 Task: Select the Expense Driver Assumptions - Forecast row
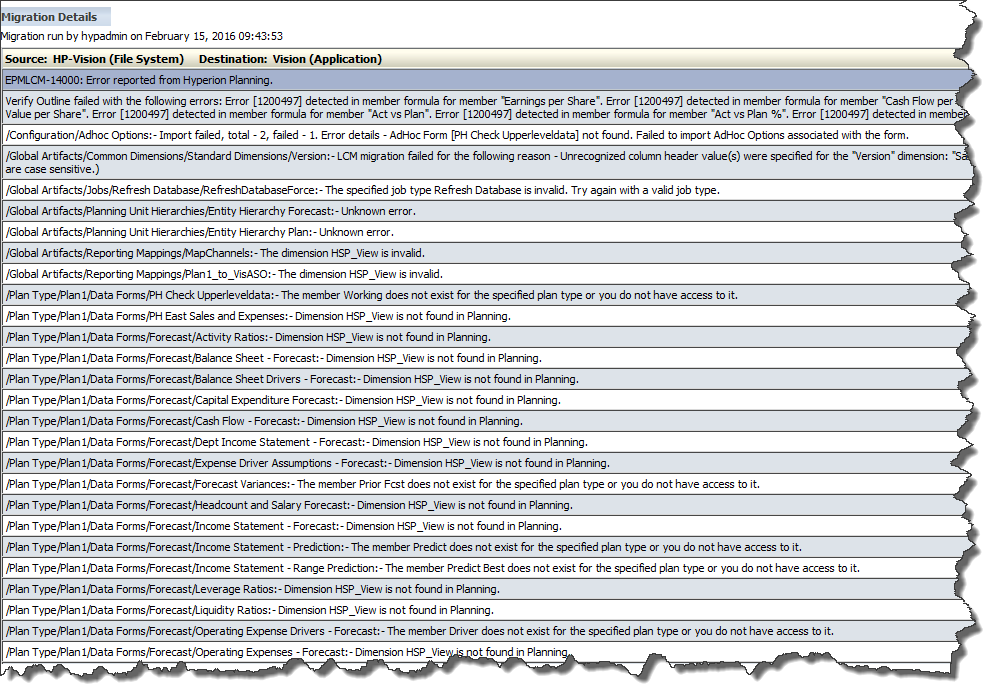pos(483,463)
